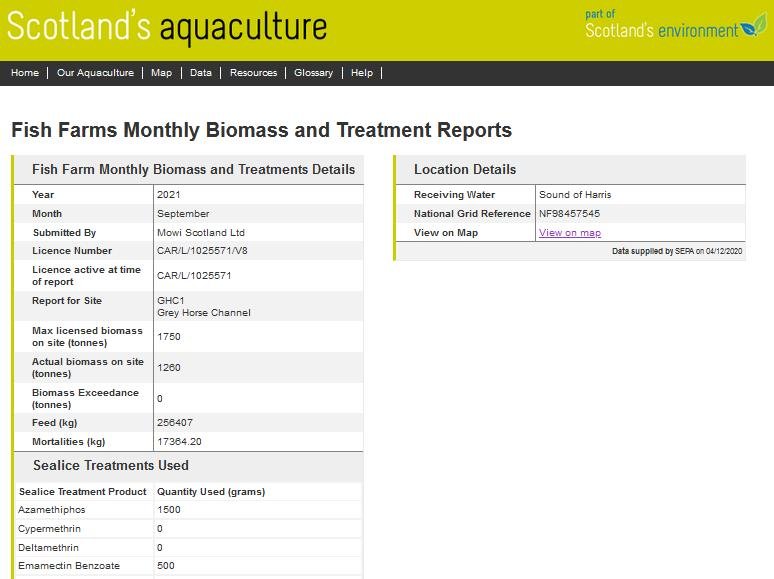Open Our Aquaculture in the navigation bar
Screen dimensions: 774x579
point(95,73)
